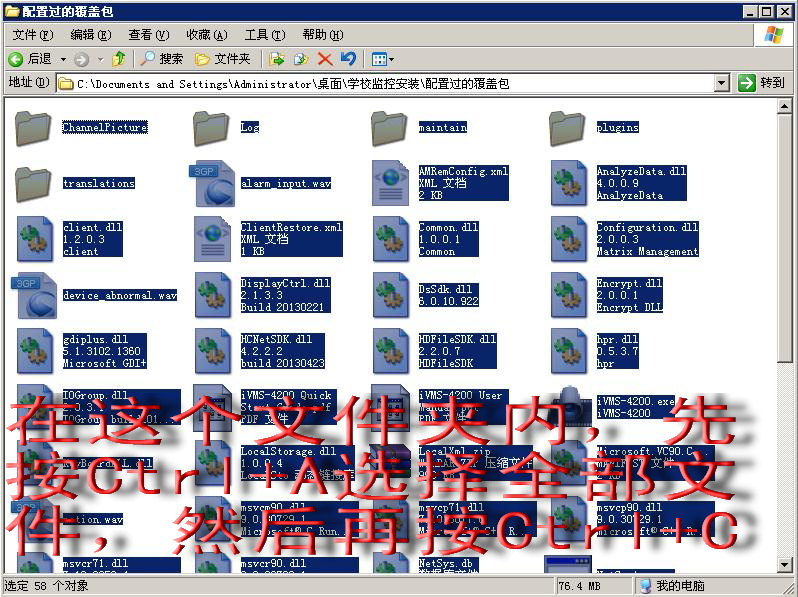Select the plugins folder icon

(567, 128)
